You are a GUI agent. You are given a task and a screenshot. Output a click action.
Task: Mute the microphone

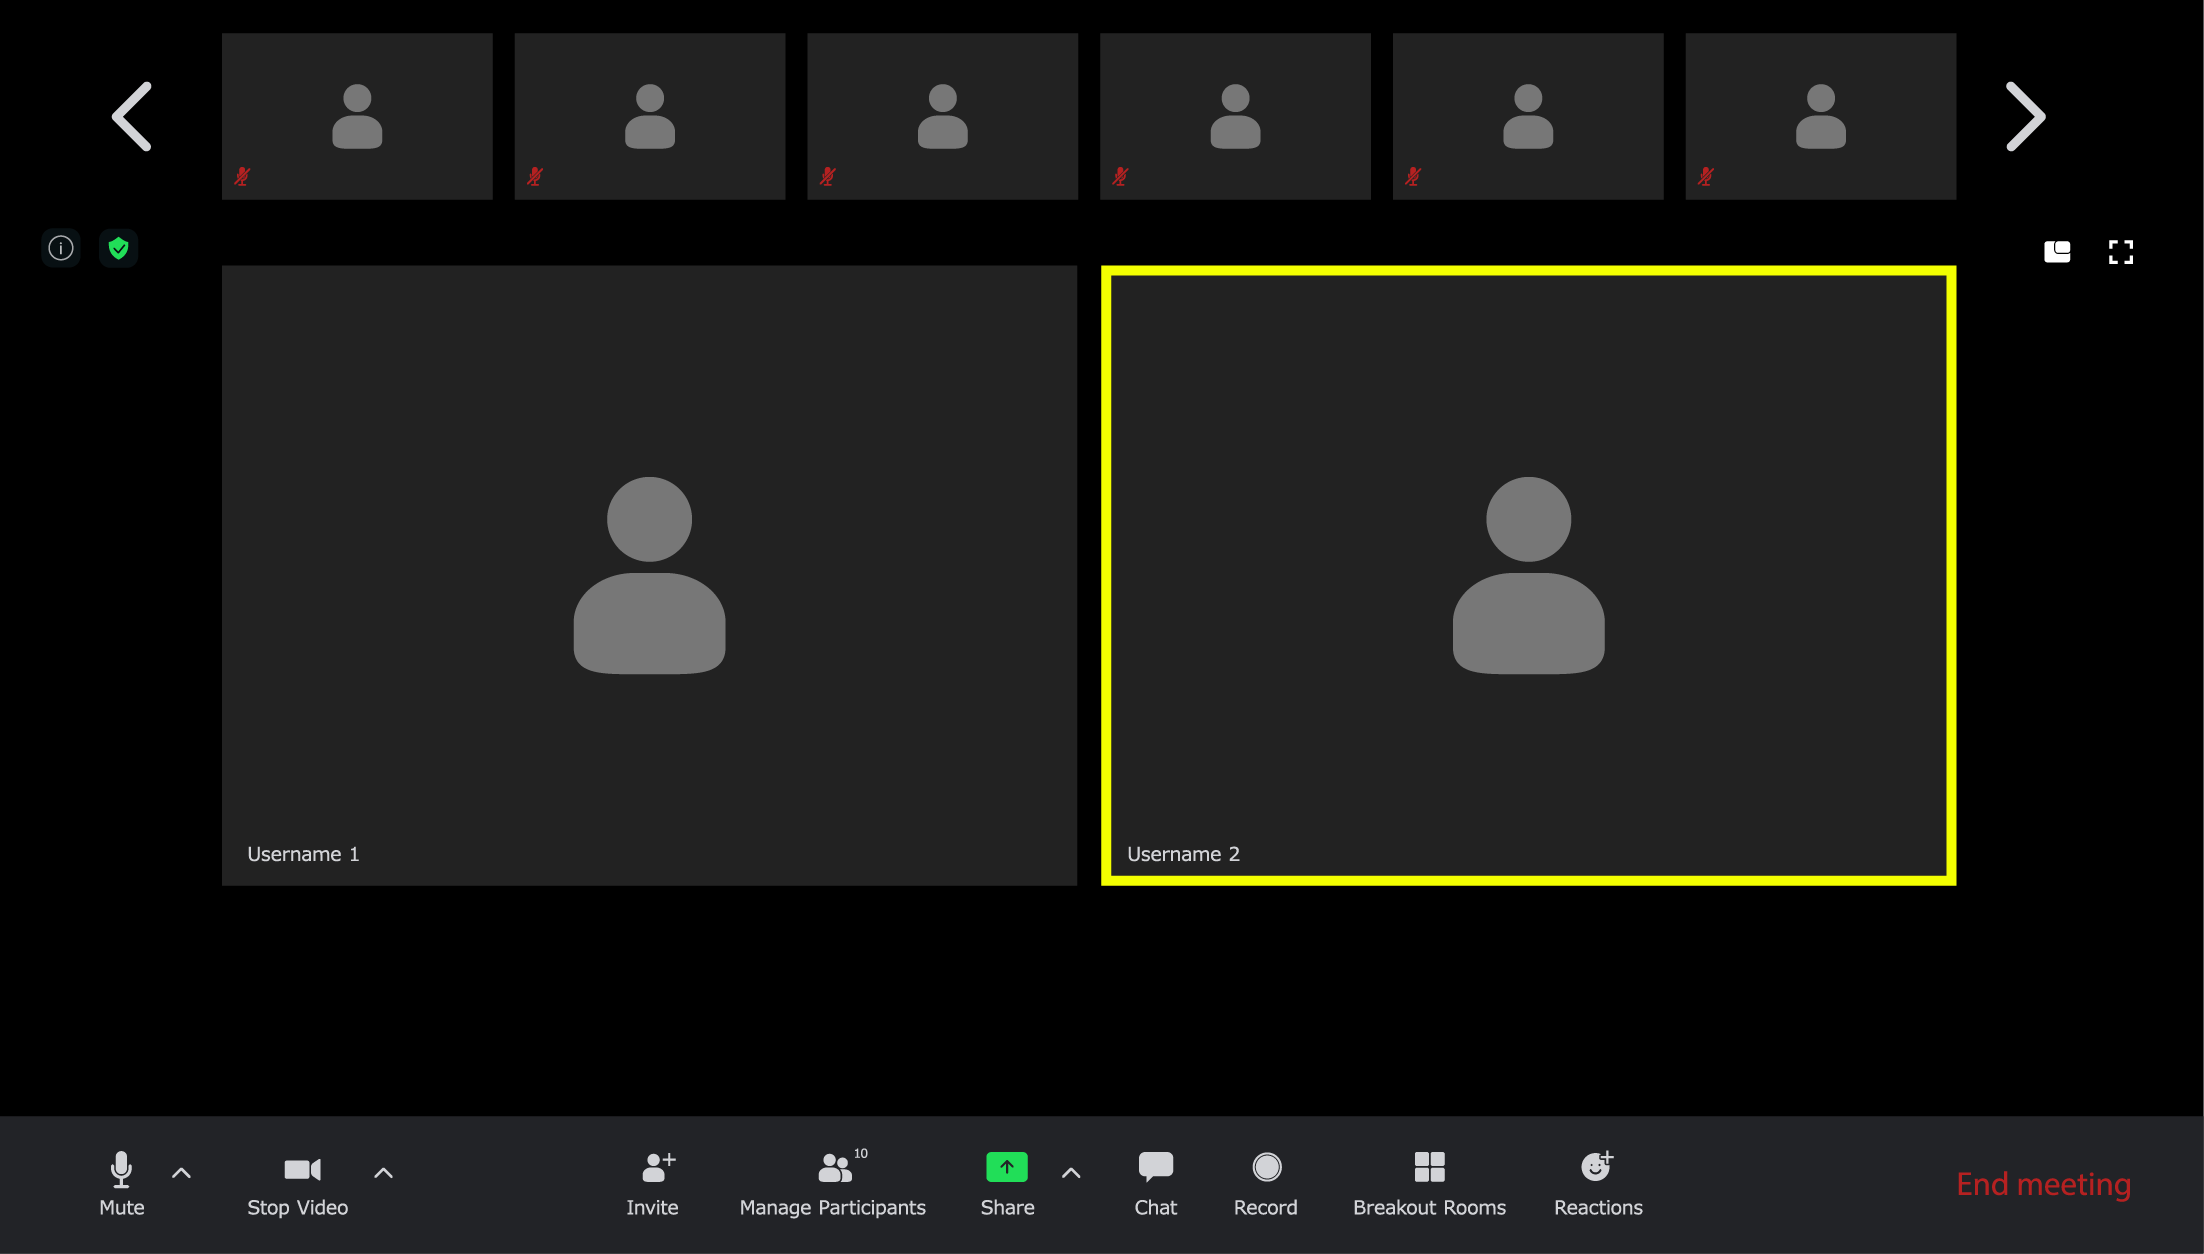121,1183
